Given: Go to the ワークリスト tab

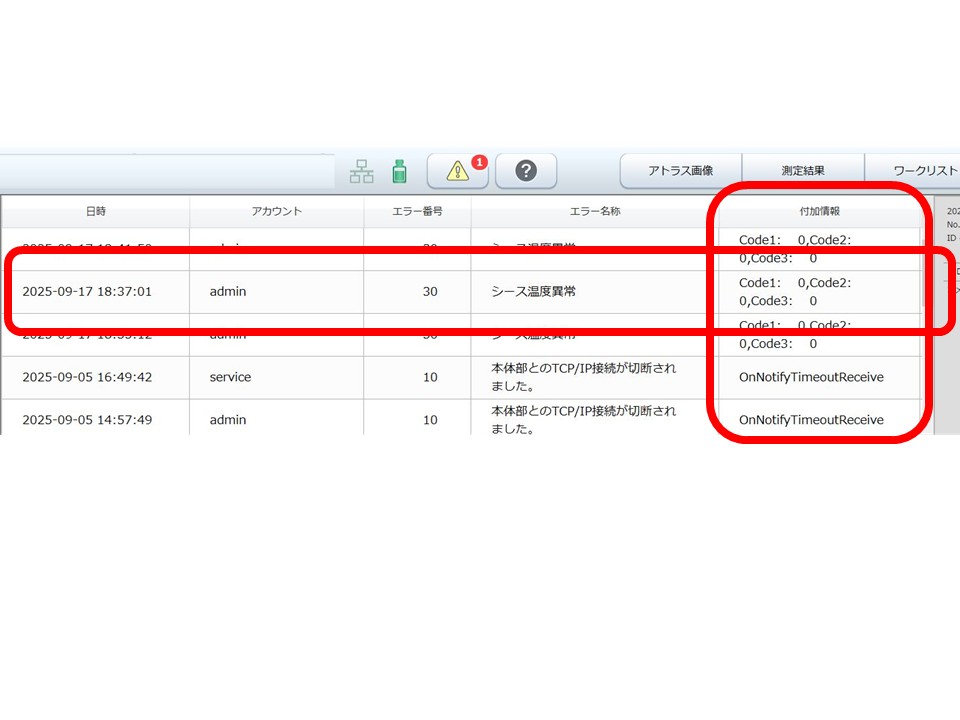Looking at the screenshot, I should (x=922, y=171).
